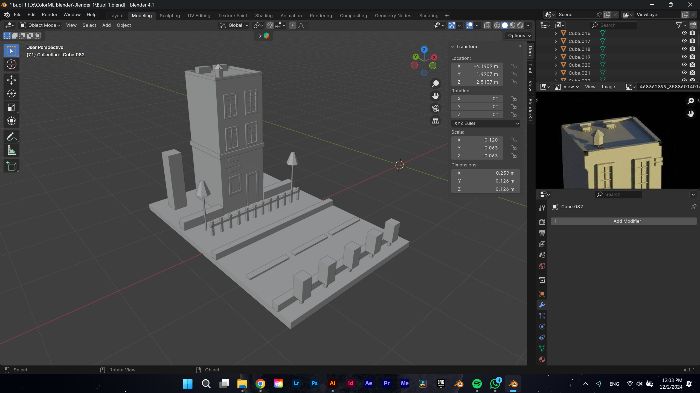Open File Explorer from the taskbar
The height and width of the screenshot is (393, 700).
tap(242, 384)
